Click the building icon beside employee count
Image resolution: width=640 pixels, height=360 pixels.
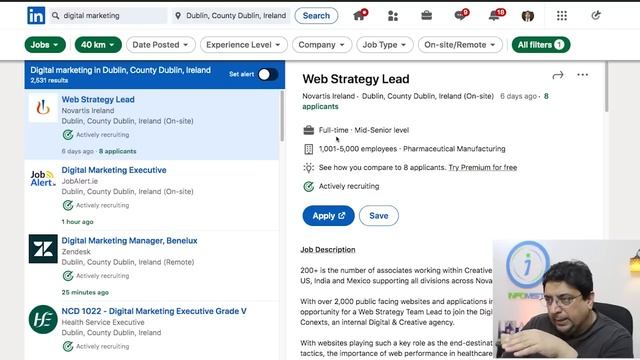pyautogui.click(x=309, y=149)
